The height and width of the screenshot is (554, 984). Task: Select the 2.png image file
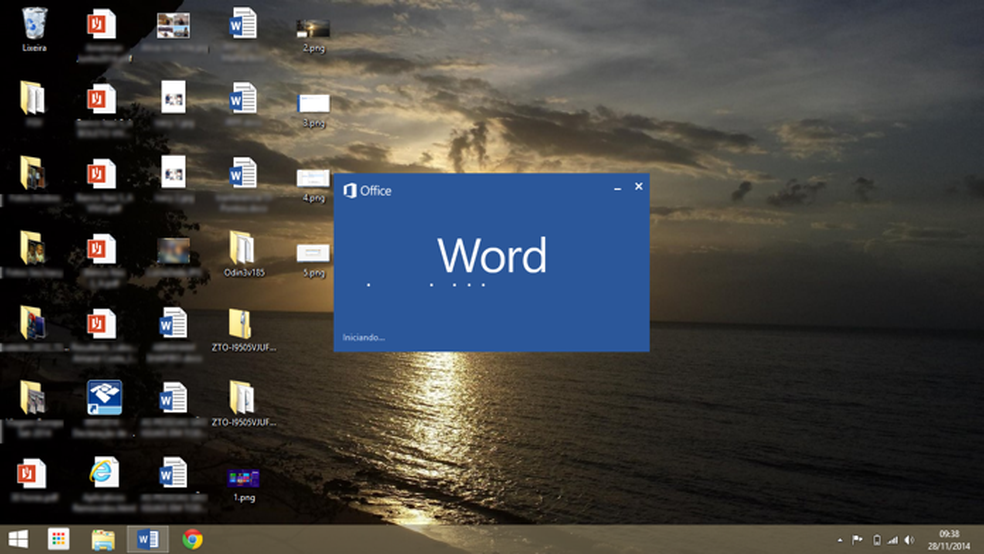313,29
